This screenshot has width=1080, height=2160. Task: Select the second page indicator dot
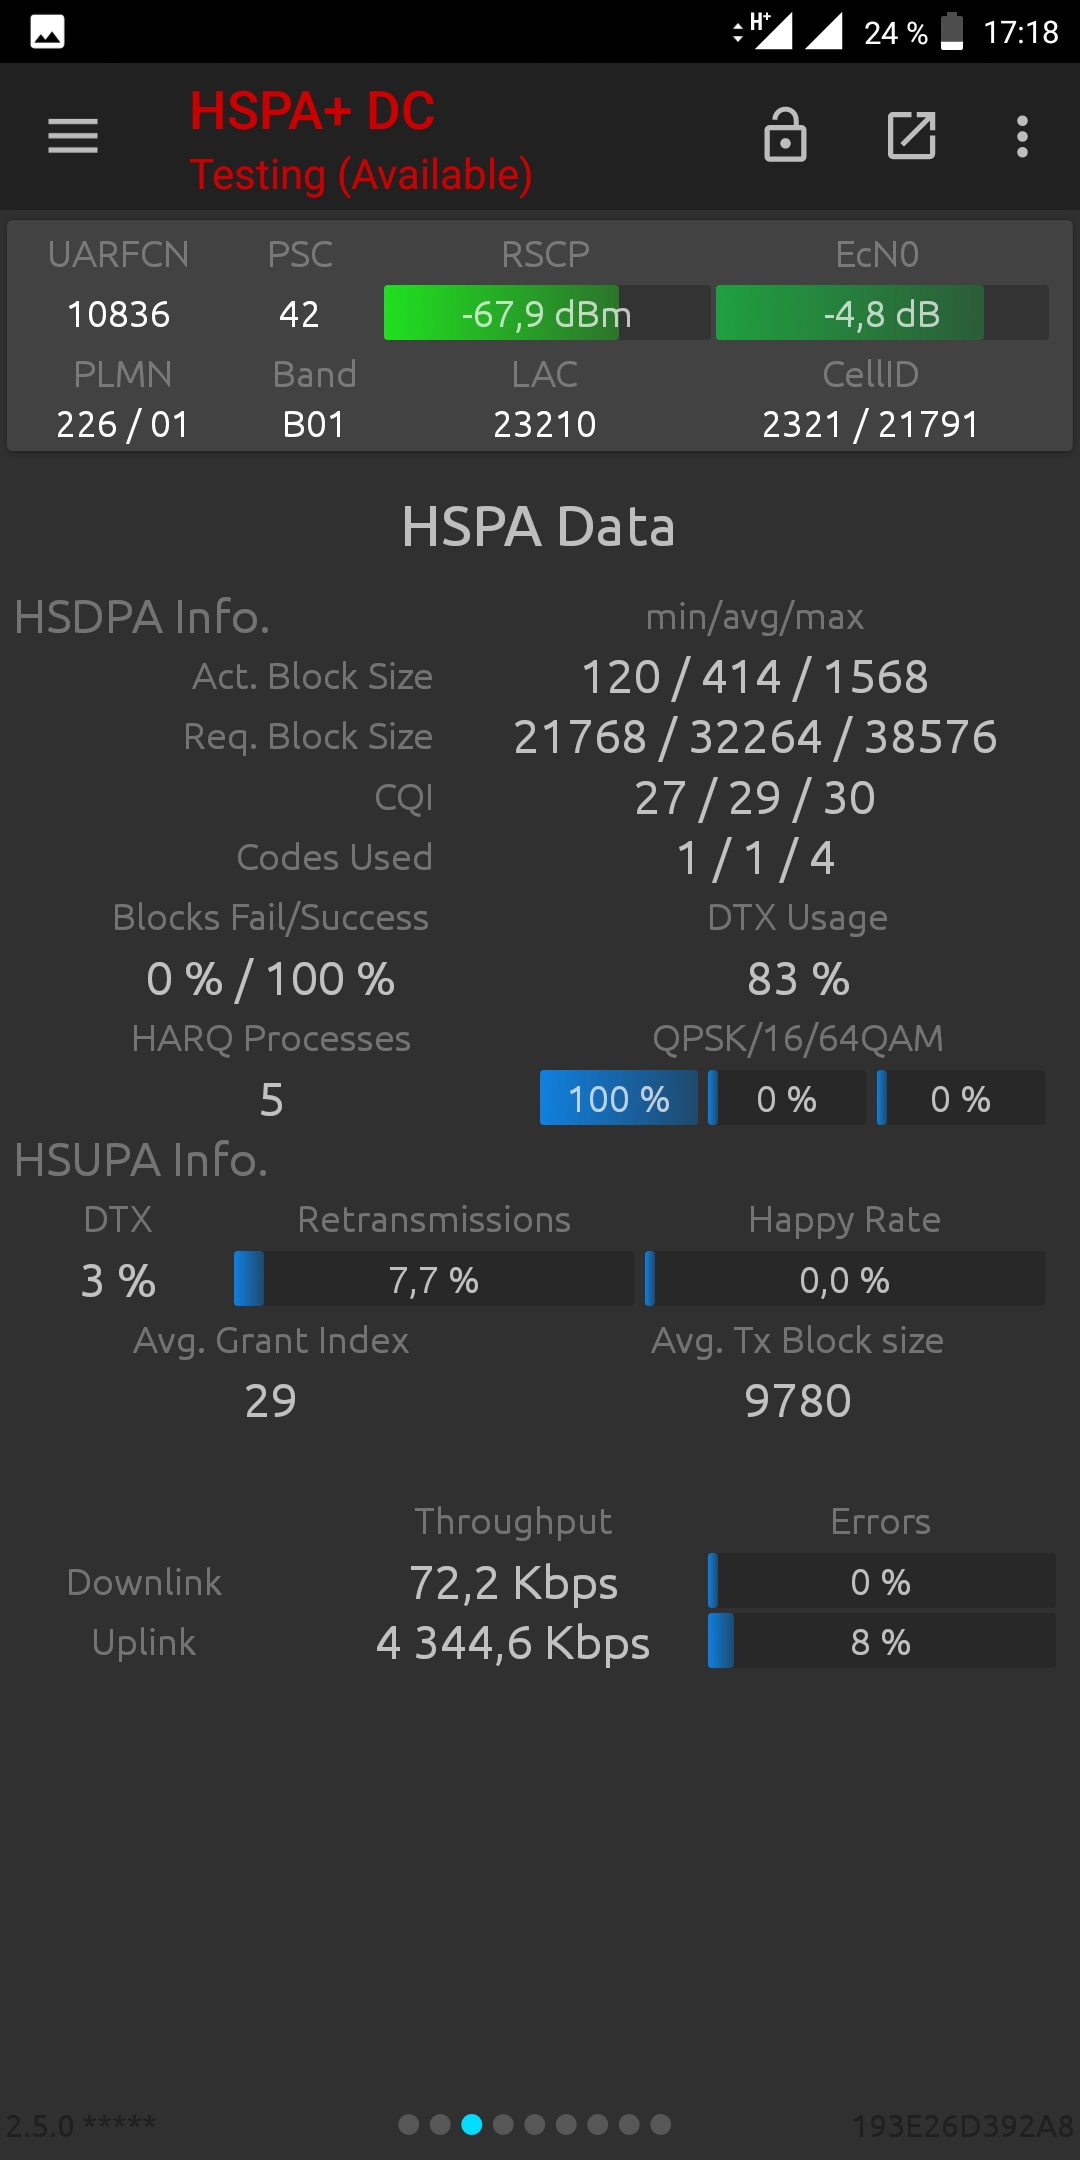tap(440, 2124)
